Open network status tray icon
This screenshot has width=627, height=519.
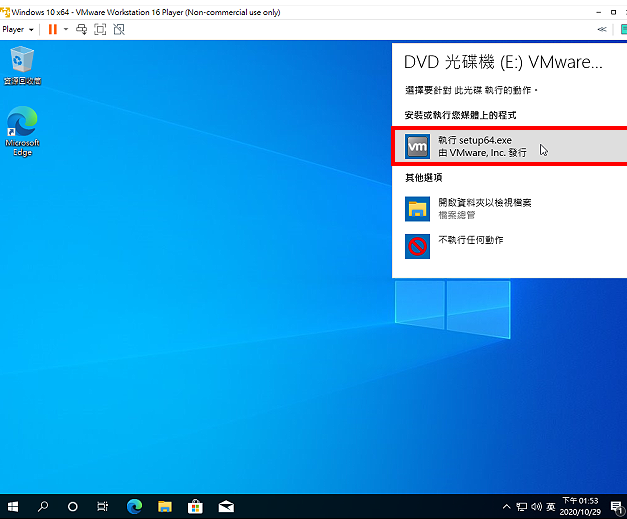[x=521, y=507]
